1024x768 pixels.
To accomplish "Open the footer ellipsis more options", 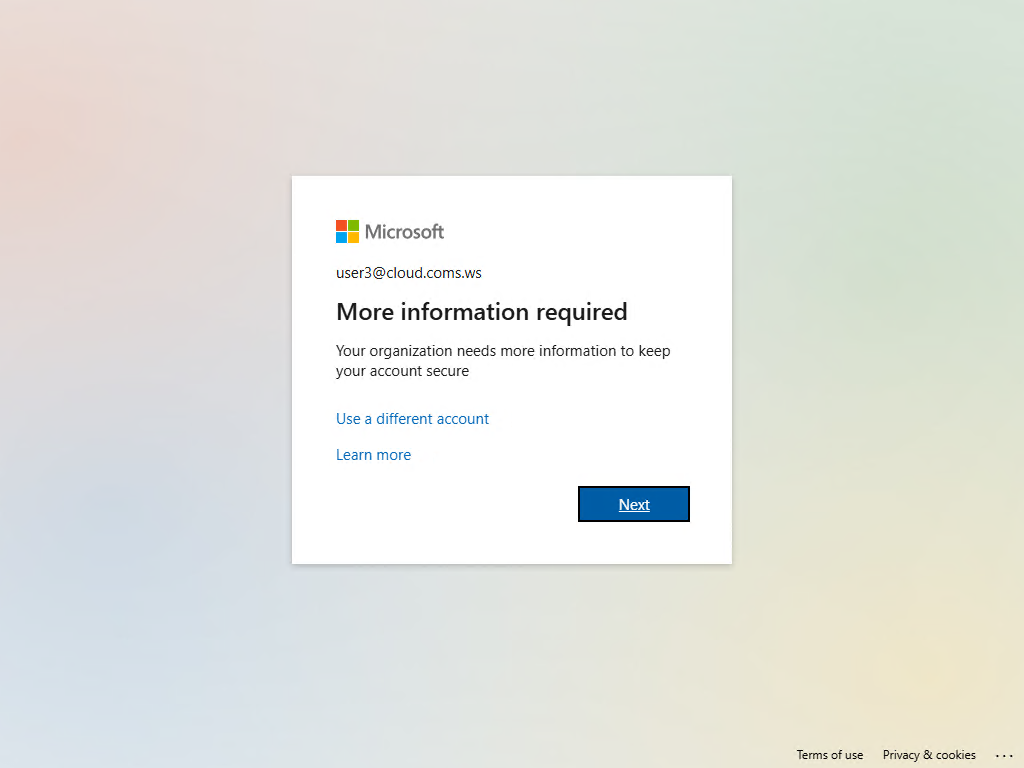I will 1004,755.
